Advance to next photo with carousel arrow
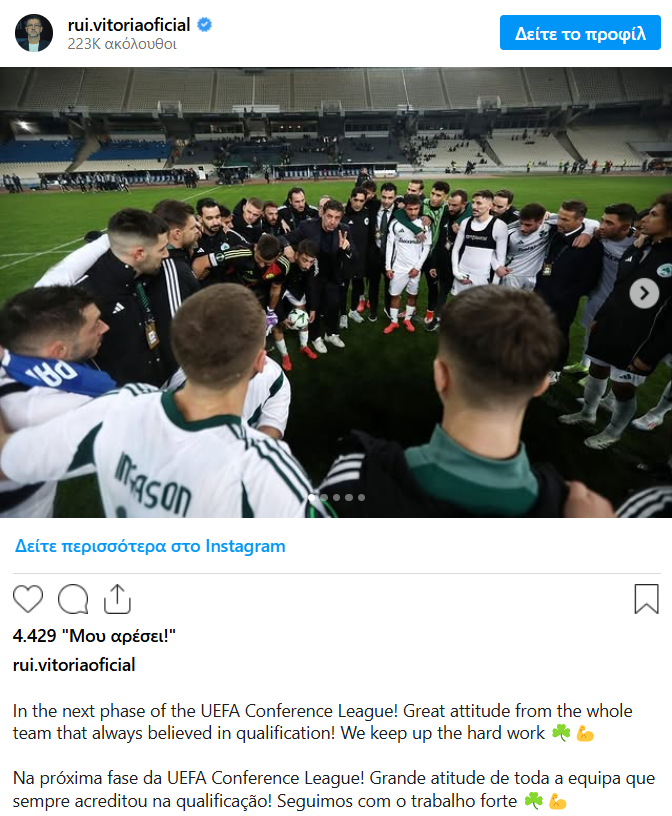Image resolution: width=672 pixels, height=816 pixels. point(644,294)
